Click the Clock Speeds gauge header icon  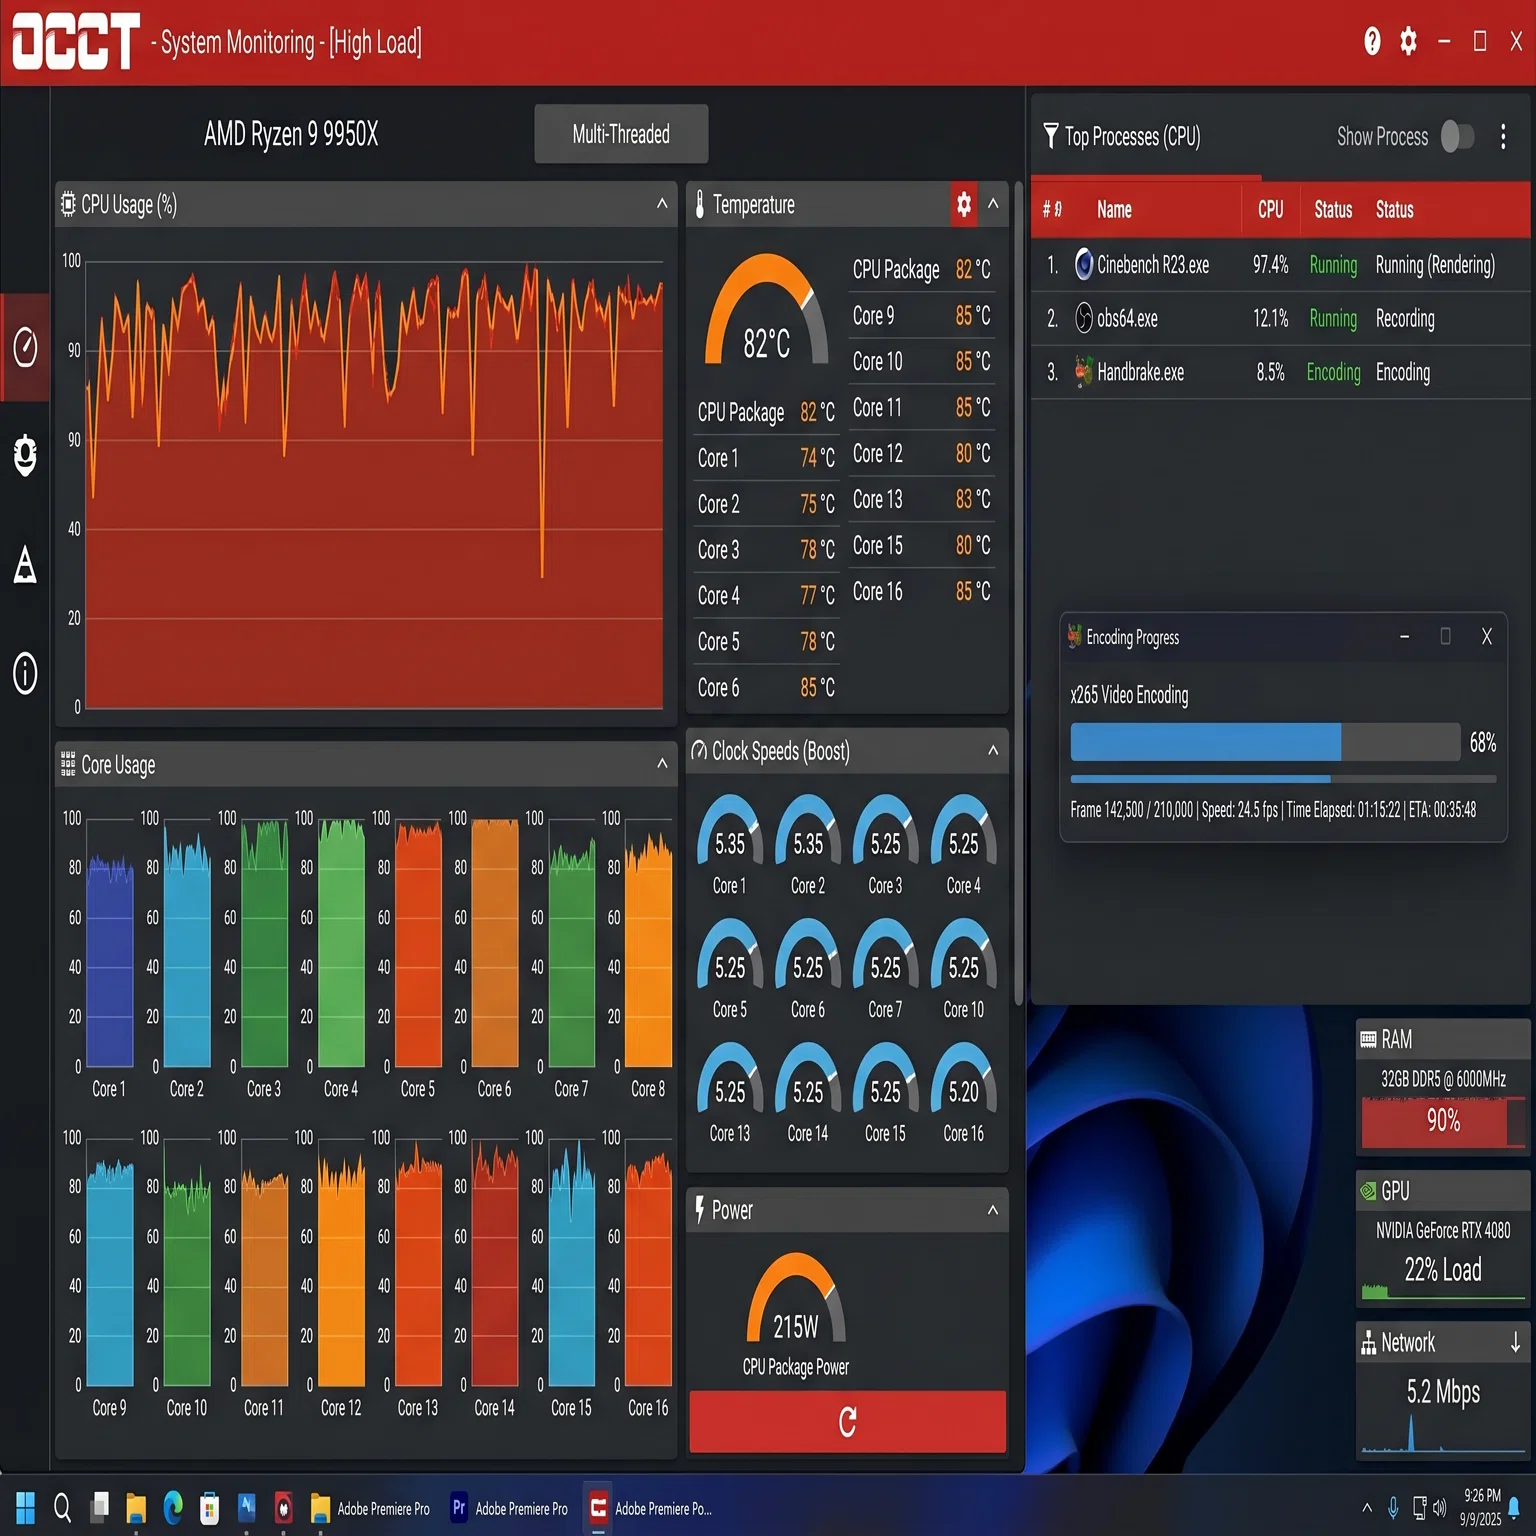click(699, 751)
